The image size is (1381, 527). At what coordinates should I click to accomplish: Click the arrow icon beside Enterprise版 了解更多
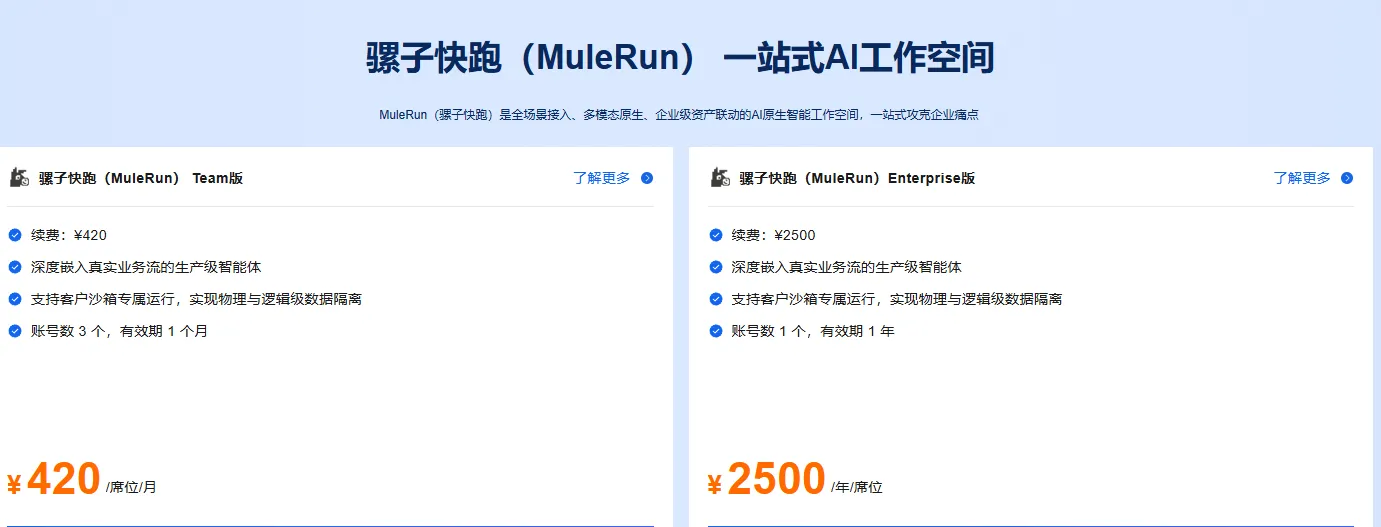click(x=1347, y=178)
